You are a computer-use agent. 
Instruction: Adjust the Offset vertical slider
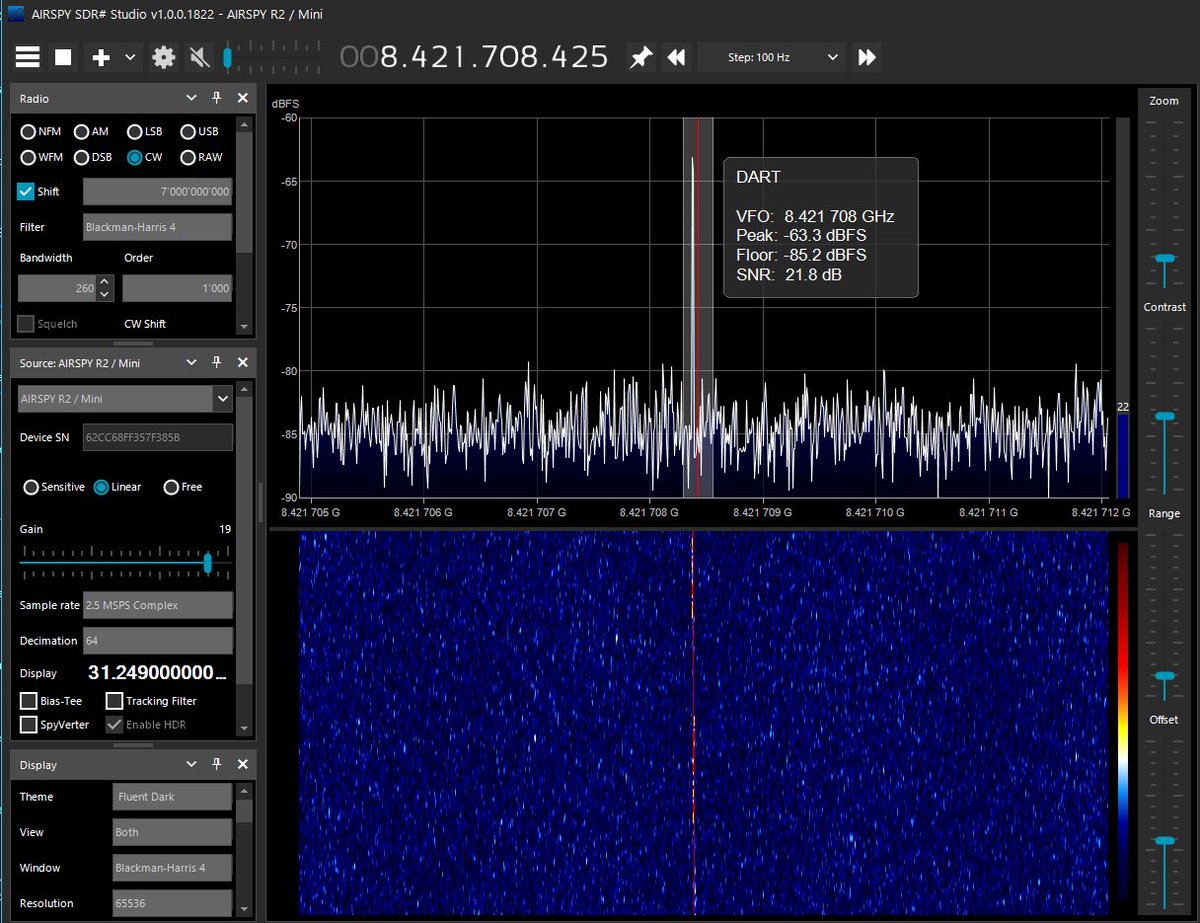coord(1164,841)
